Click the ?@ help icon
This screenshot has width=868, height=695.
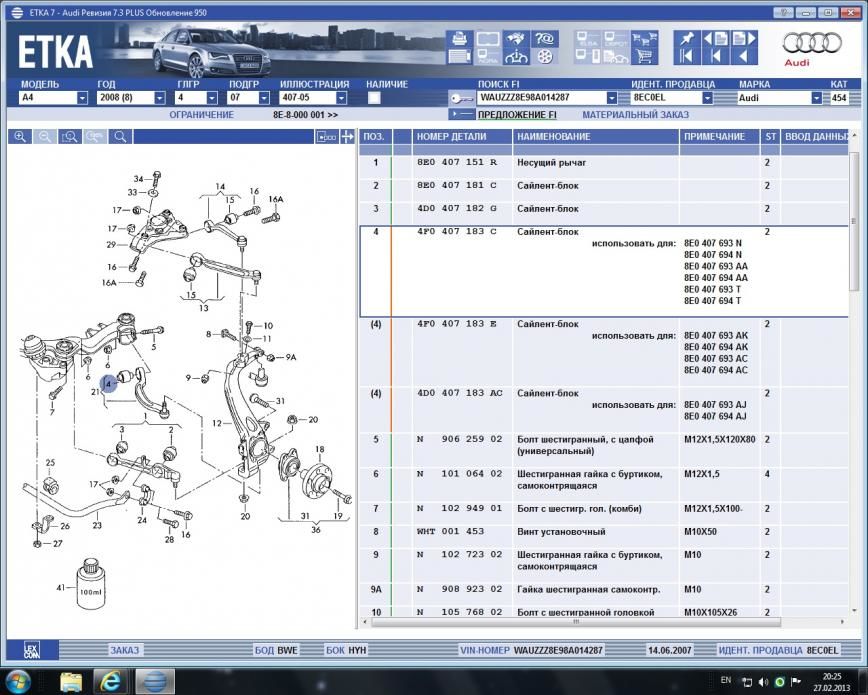point(545,39)
